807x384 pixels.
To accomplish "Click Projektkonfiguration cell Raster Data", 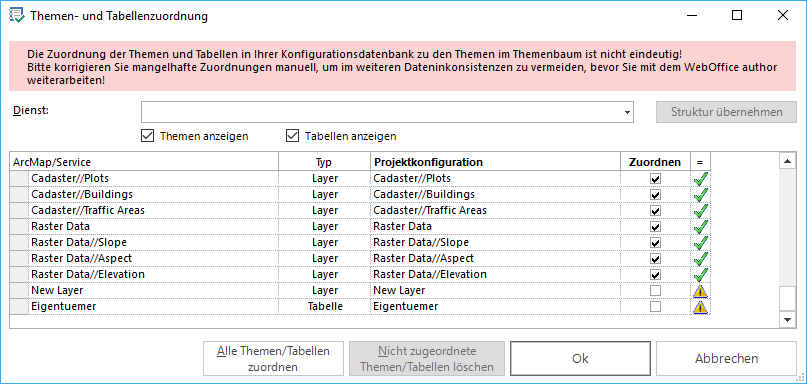I will tap(495, 226).
